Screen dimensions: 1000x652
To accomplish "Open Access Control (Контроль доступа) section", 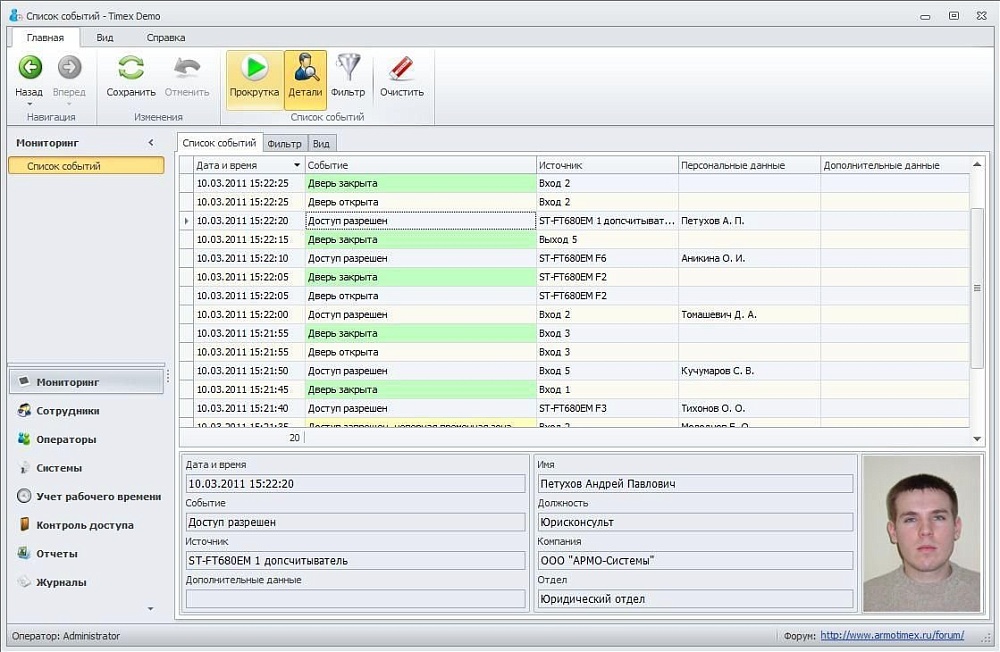I will pyautogui.click(x=84, y=525).
